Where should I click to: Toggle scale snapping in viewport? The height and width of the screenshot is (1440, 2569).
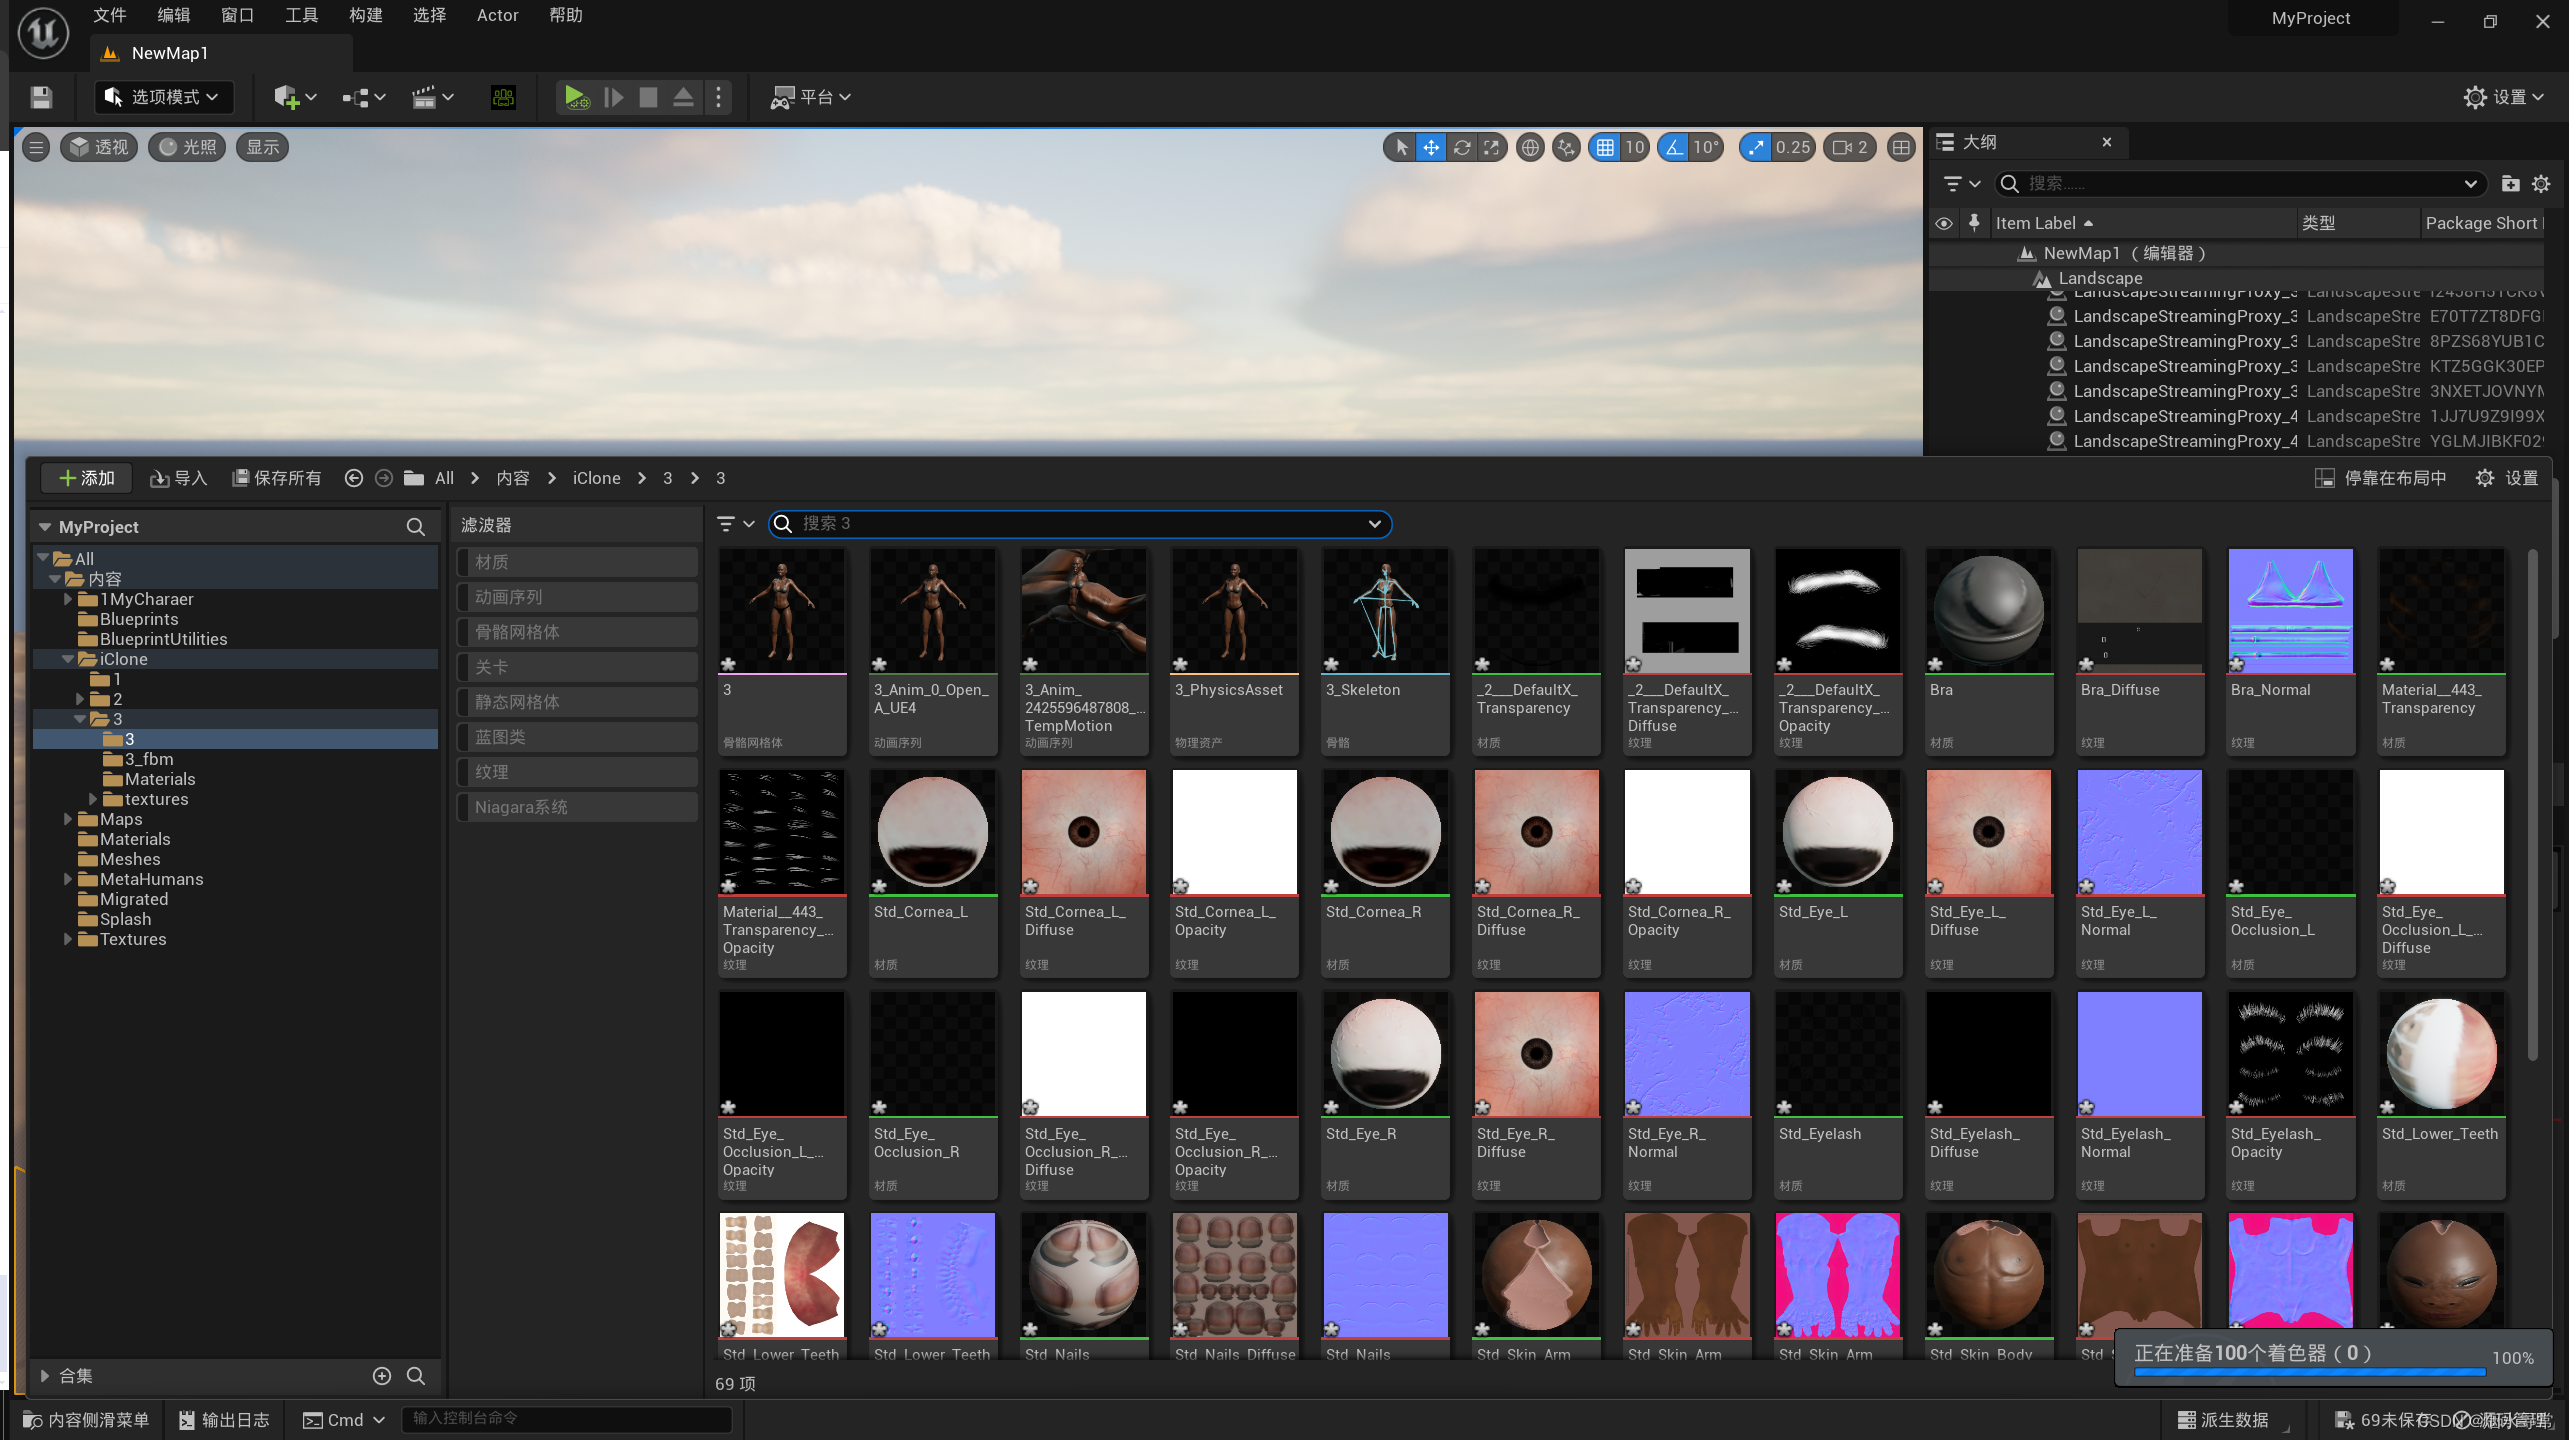point(1756,148)
